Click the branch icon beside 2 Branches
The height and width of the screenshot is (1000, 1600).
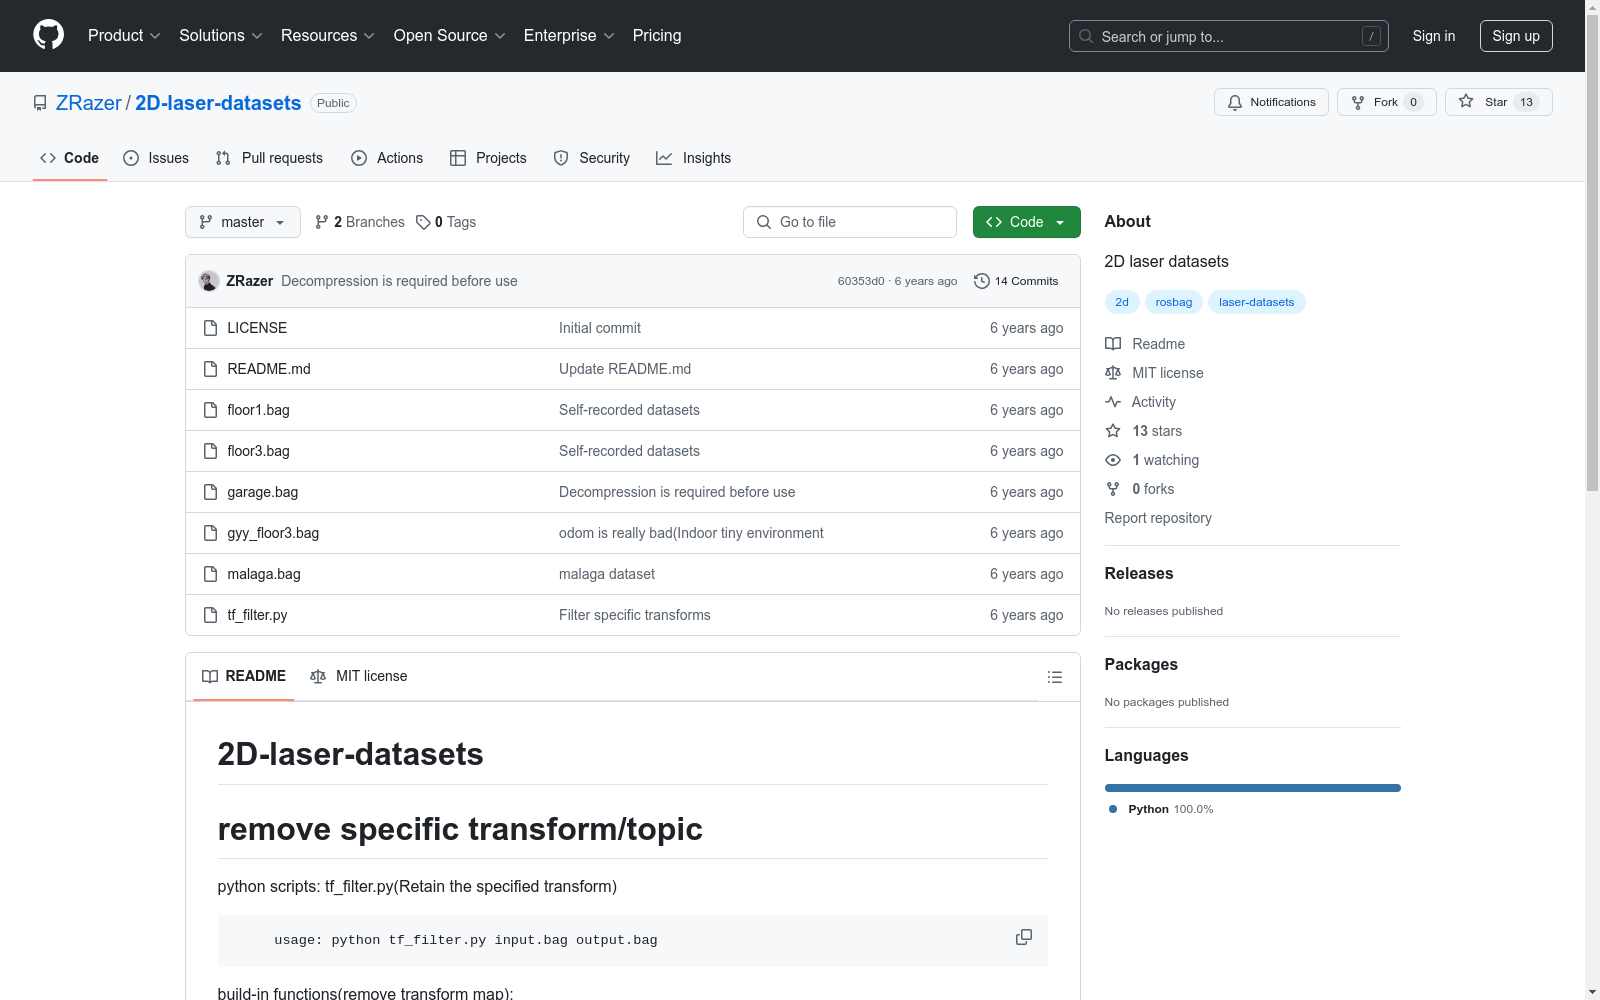click(x=321, y=222)
